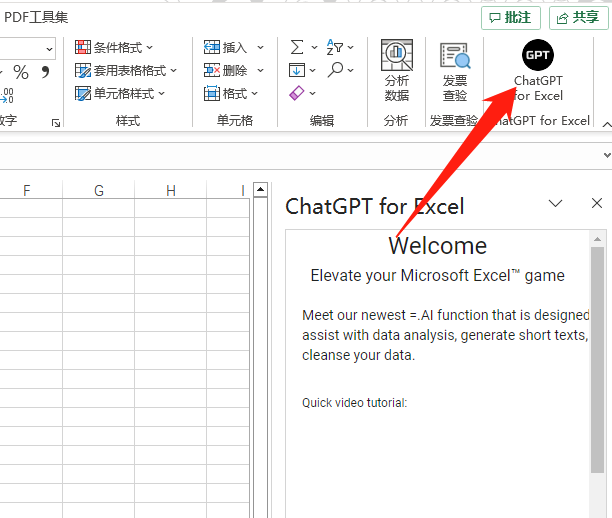Select column F header

27,190
